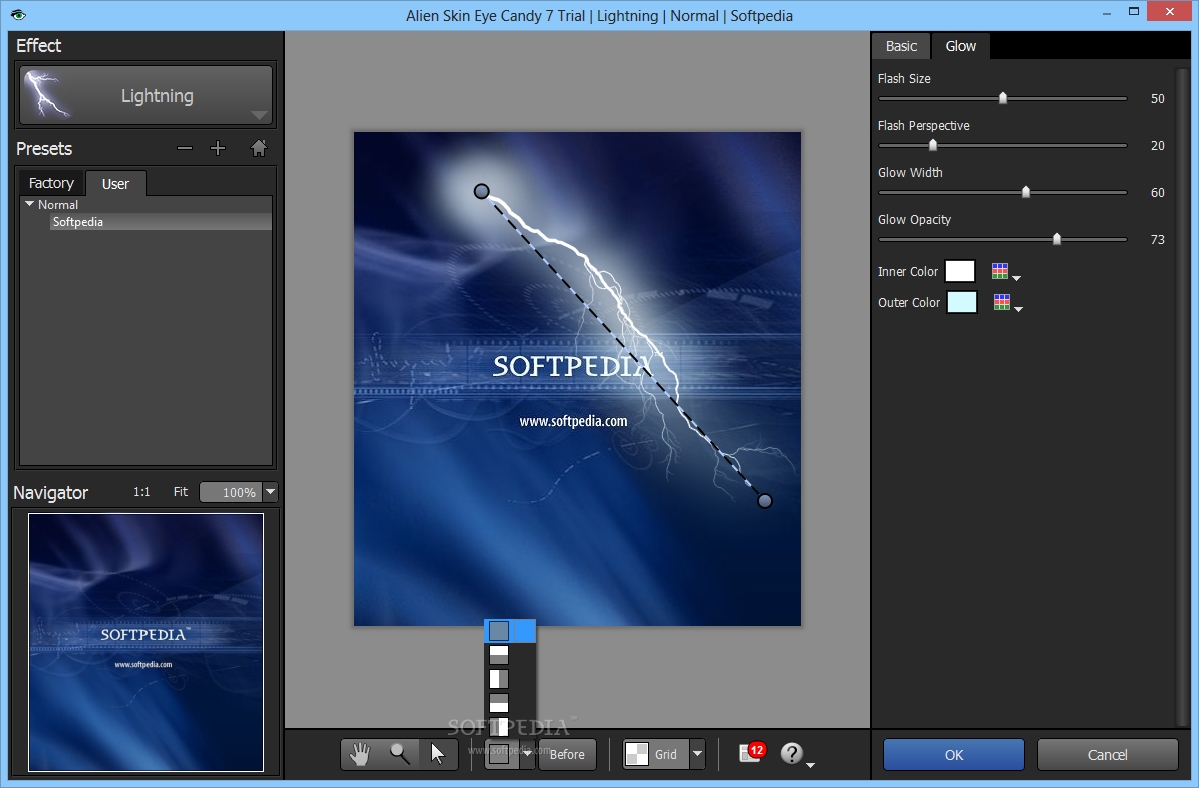Open the news notifications icon with 12 badge
Image resolution: width=1199 pixels, height=788 pixels.
tap(752, 753)
